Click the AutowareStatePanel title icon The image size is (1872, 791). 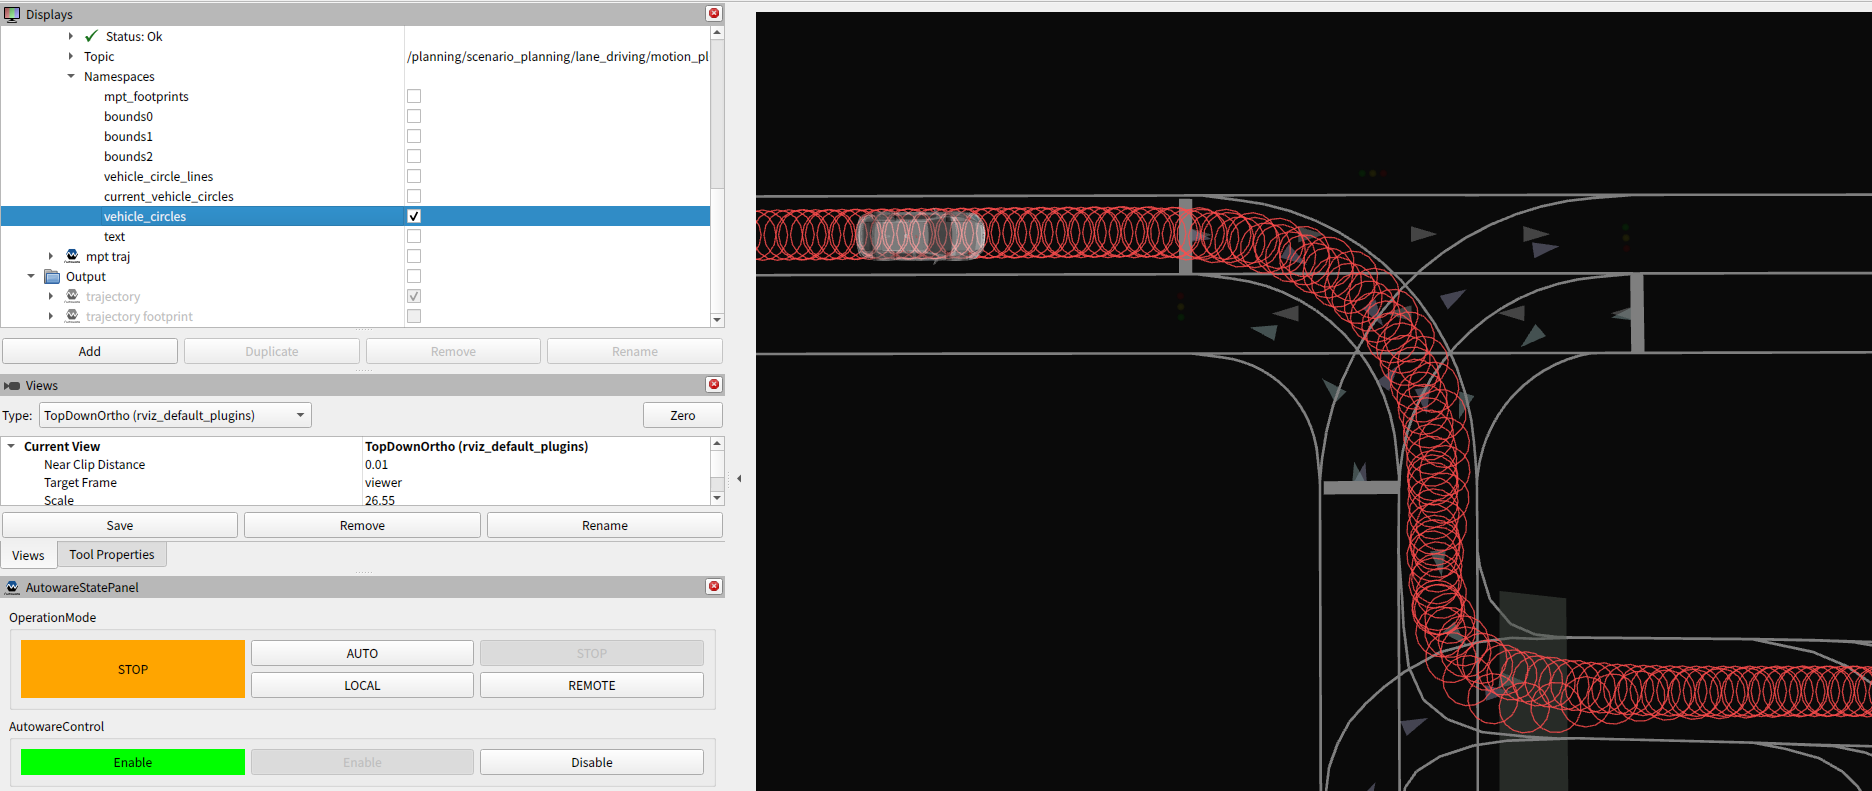pos(12,587)
